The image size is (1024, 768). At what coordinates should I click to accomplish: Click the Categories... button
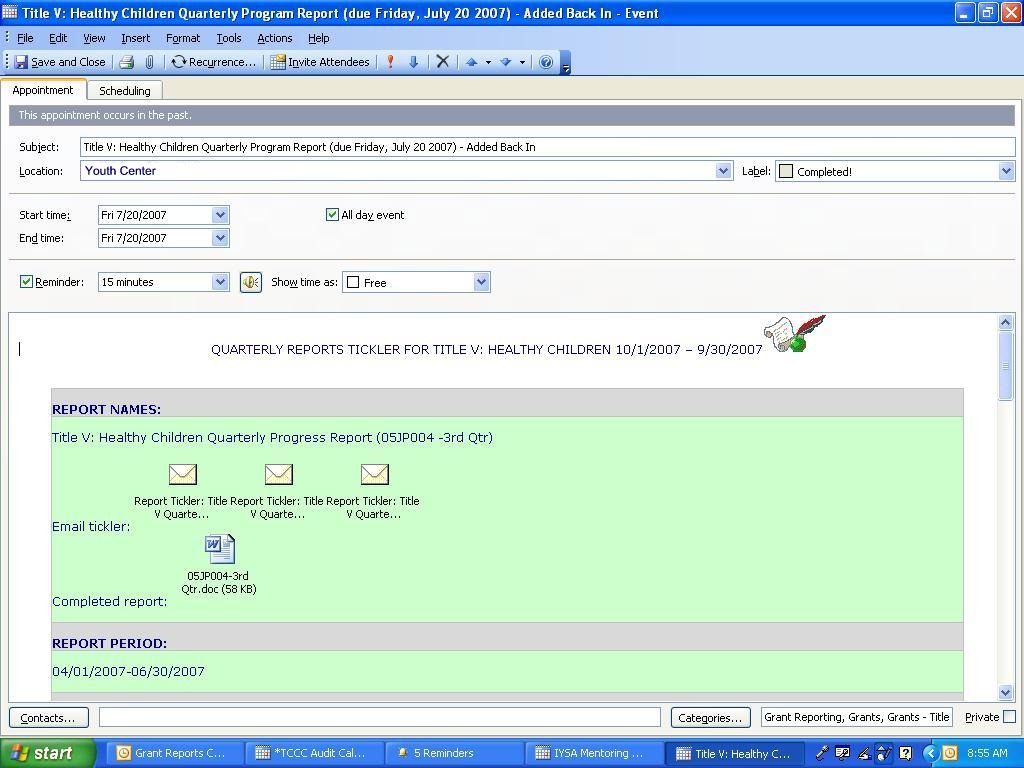(x=710, y=717)
